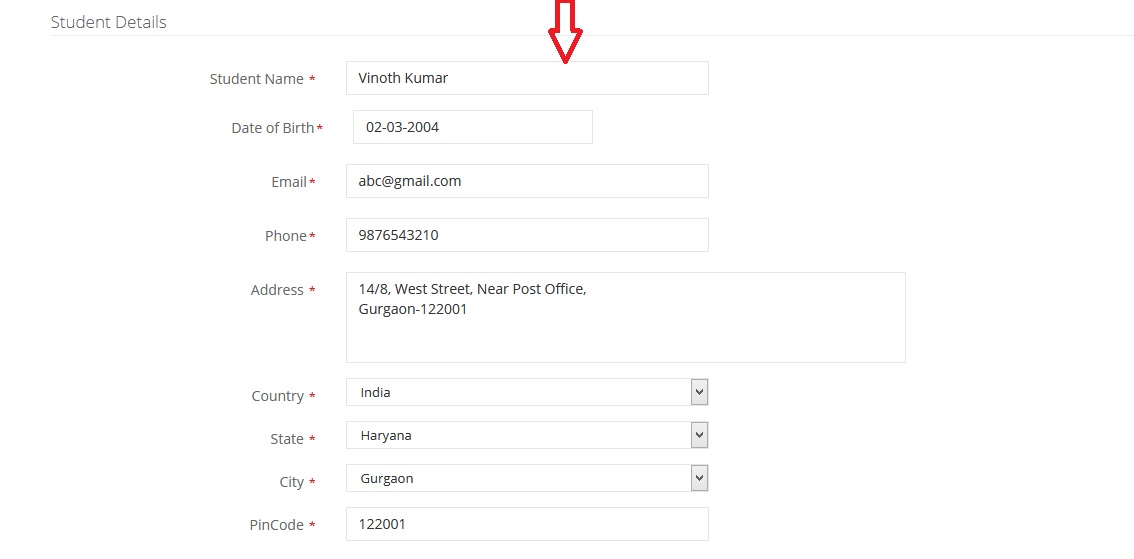Viewport: 1134px width, 559px height.
Task: Click the "Student Name" text label
Action: [x=256, y=79]
